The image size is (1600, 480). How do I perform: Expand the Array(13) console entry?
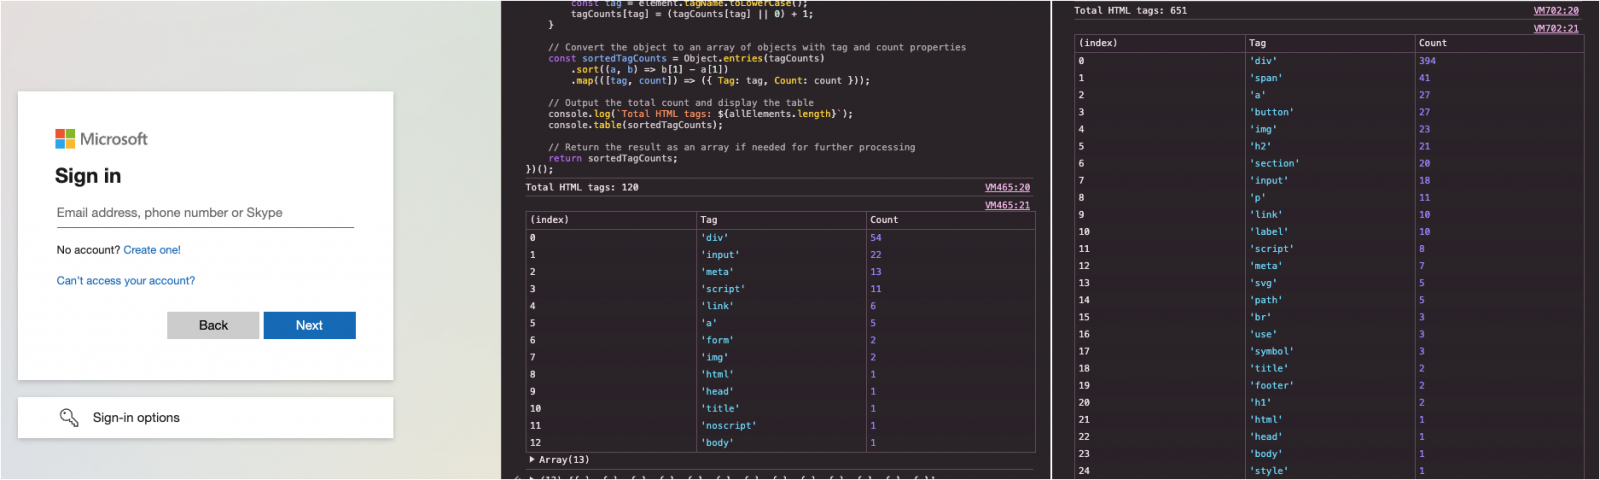pos(533,460)
